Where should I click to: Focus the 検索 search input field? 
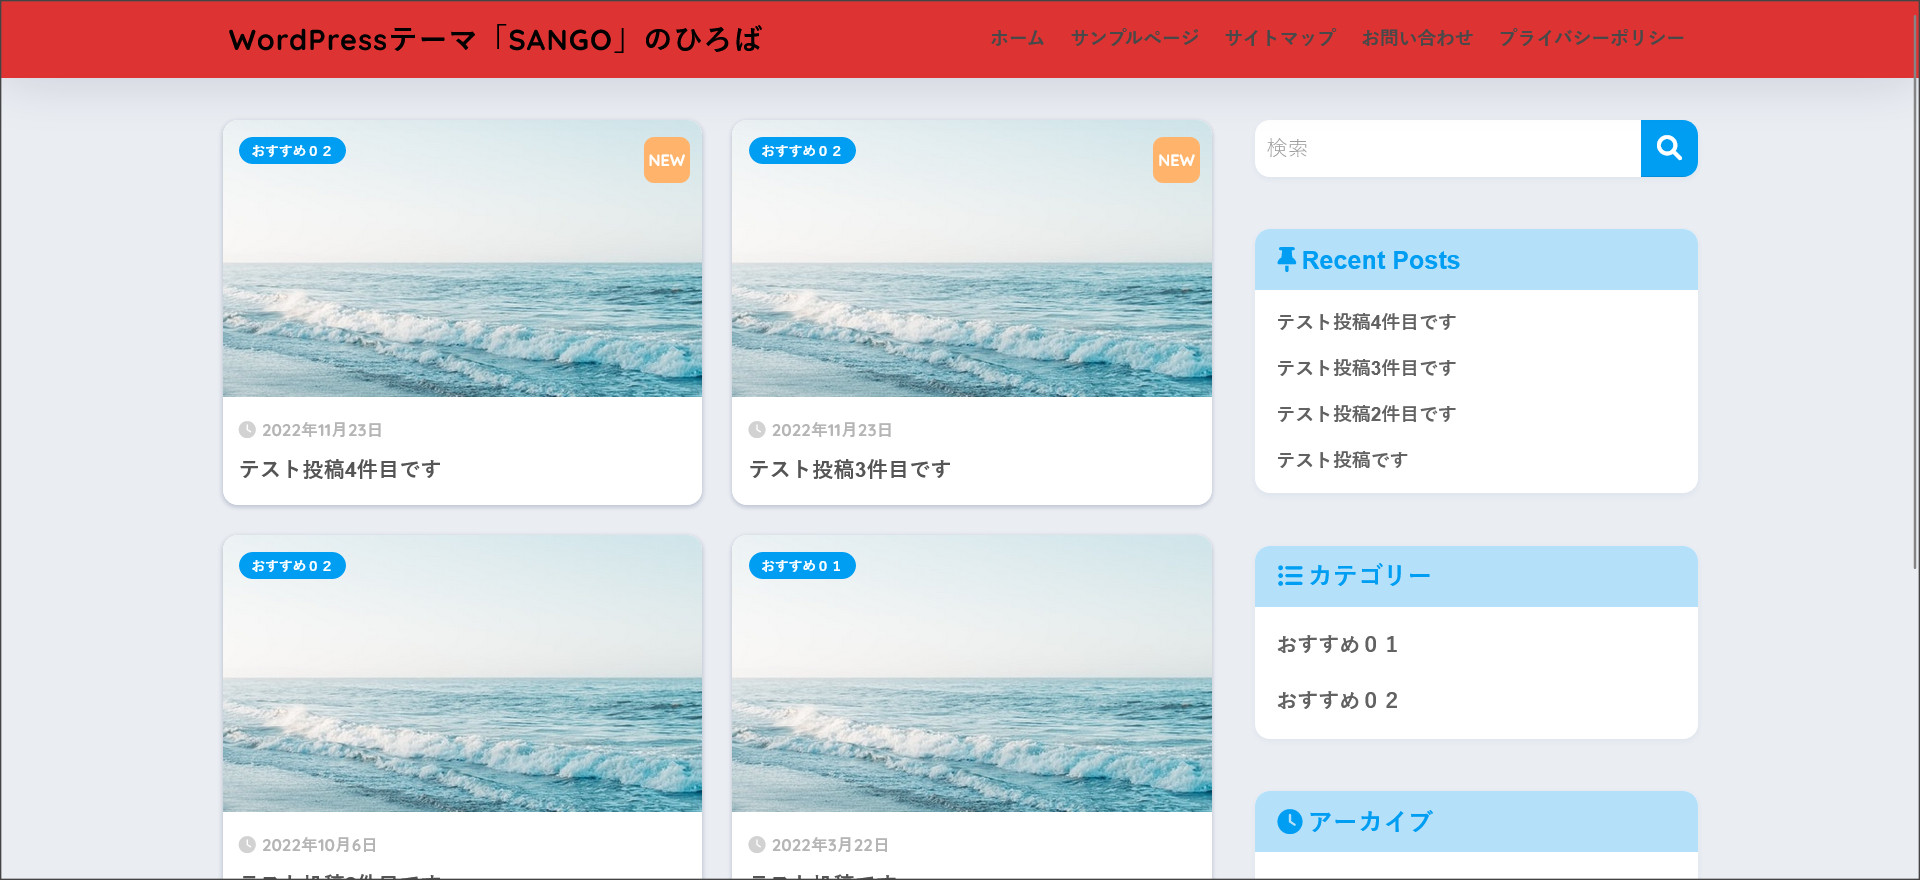(1447, 148)
